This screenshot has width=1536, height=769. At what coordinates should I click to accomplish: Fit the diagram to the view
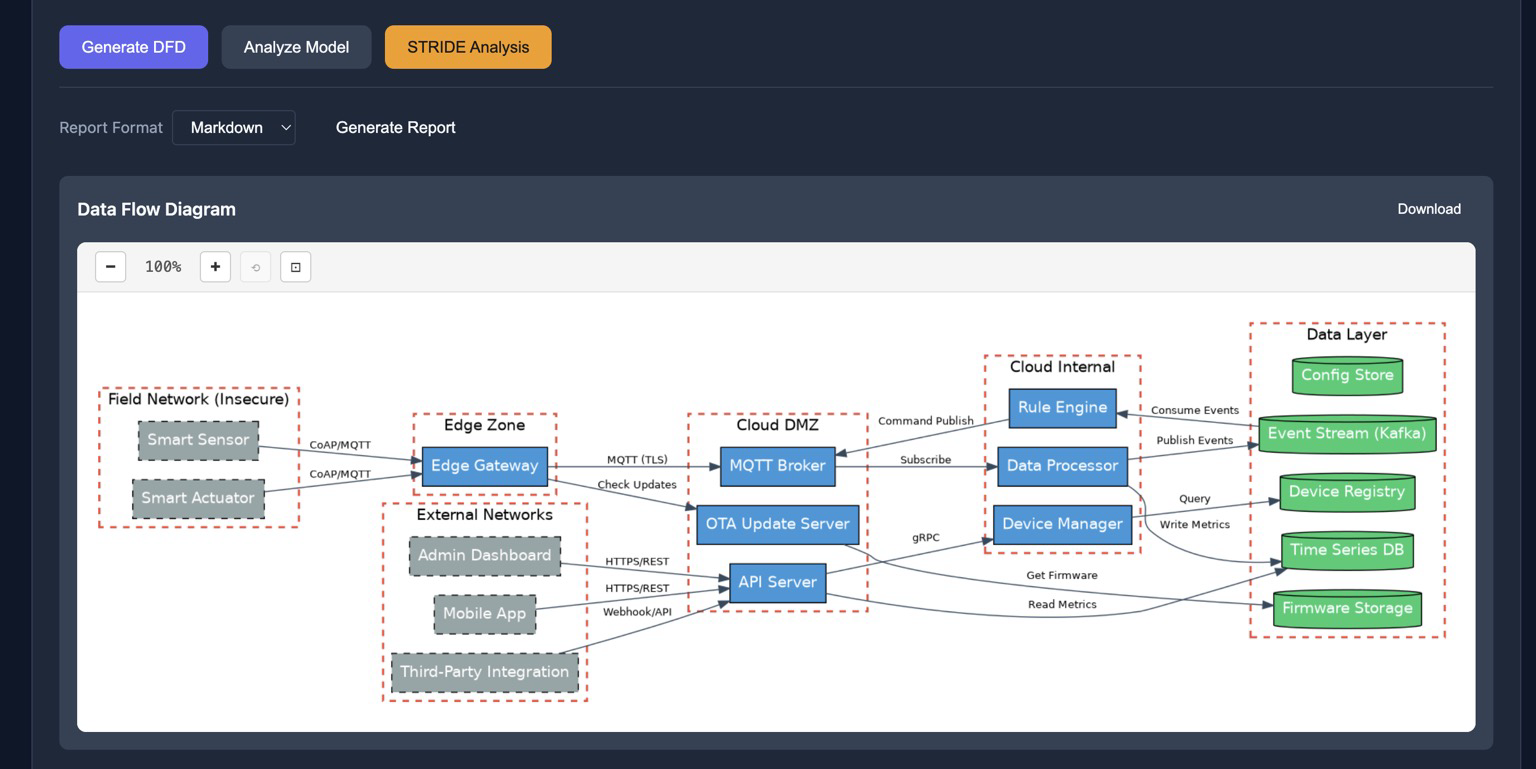pyautogui.click(x=295, y=267)
